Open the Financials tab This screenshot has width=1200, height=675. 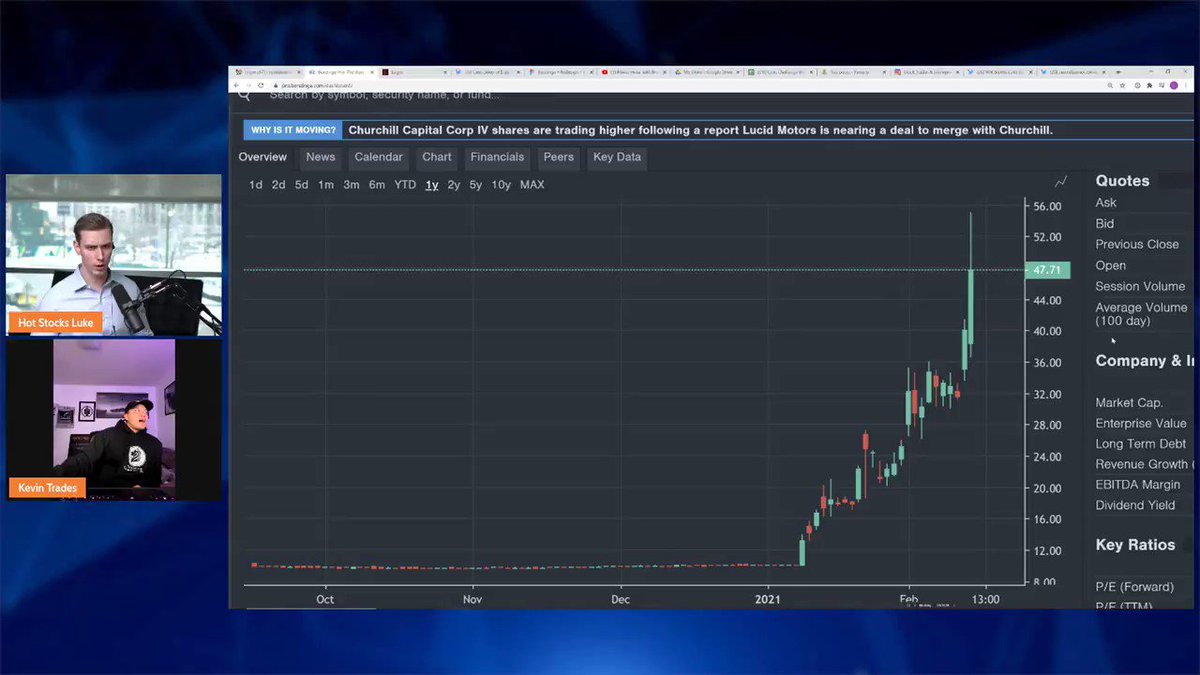[497, 157]
